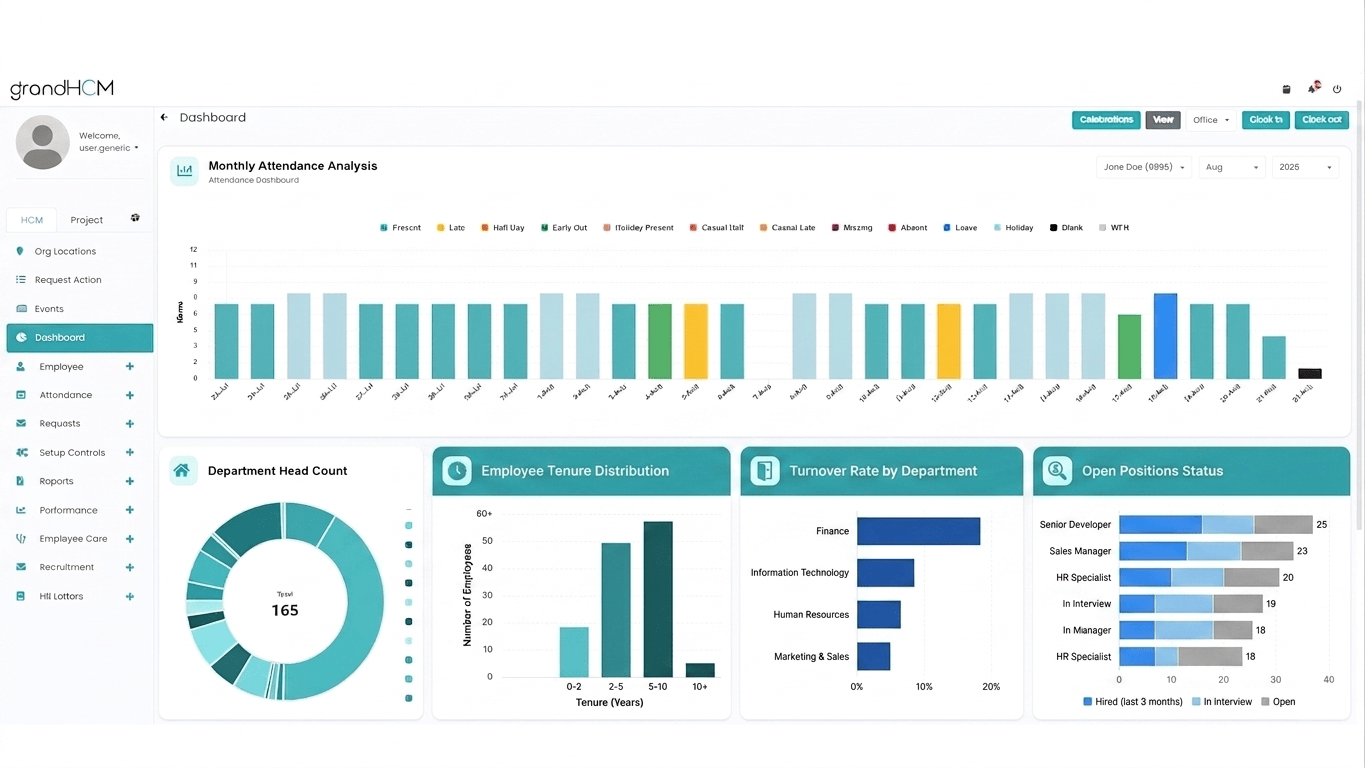Click the Requests envelope icon

point(21,424)
